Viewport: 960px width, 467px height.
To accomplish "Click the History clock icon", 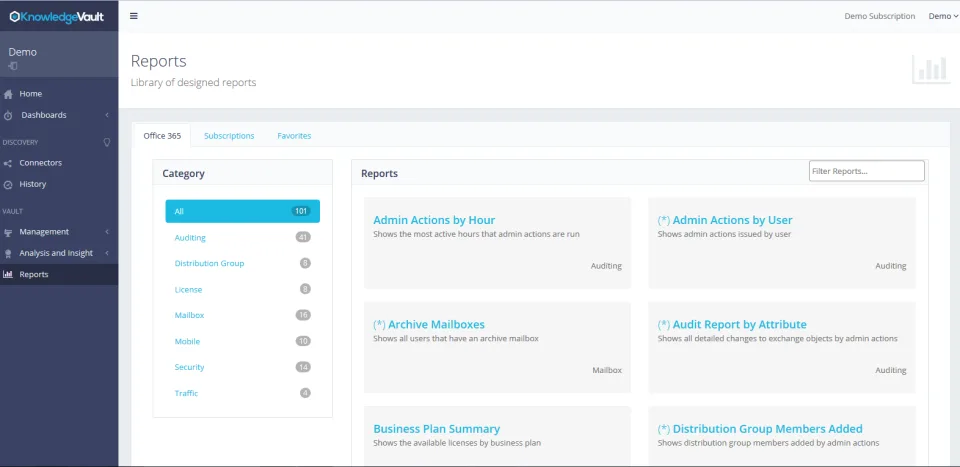I will 8,184.
